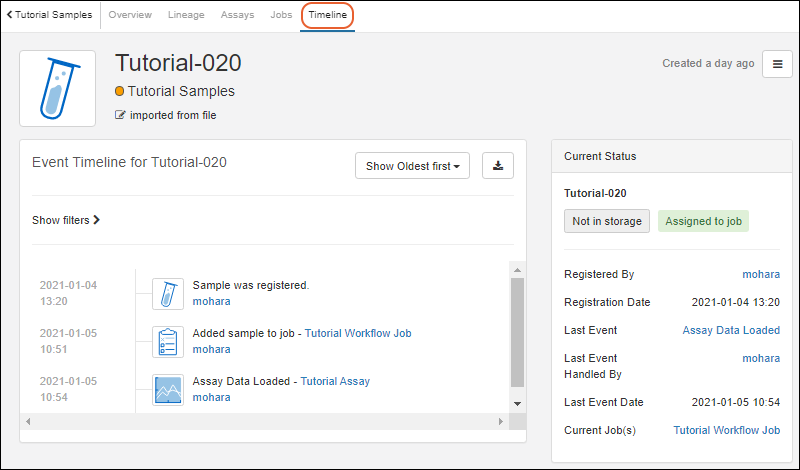This screenshot has height=470, width=800.
Task: Click the edit pencil icon by imported from file
Action: (x=121, y=115)
